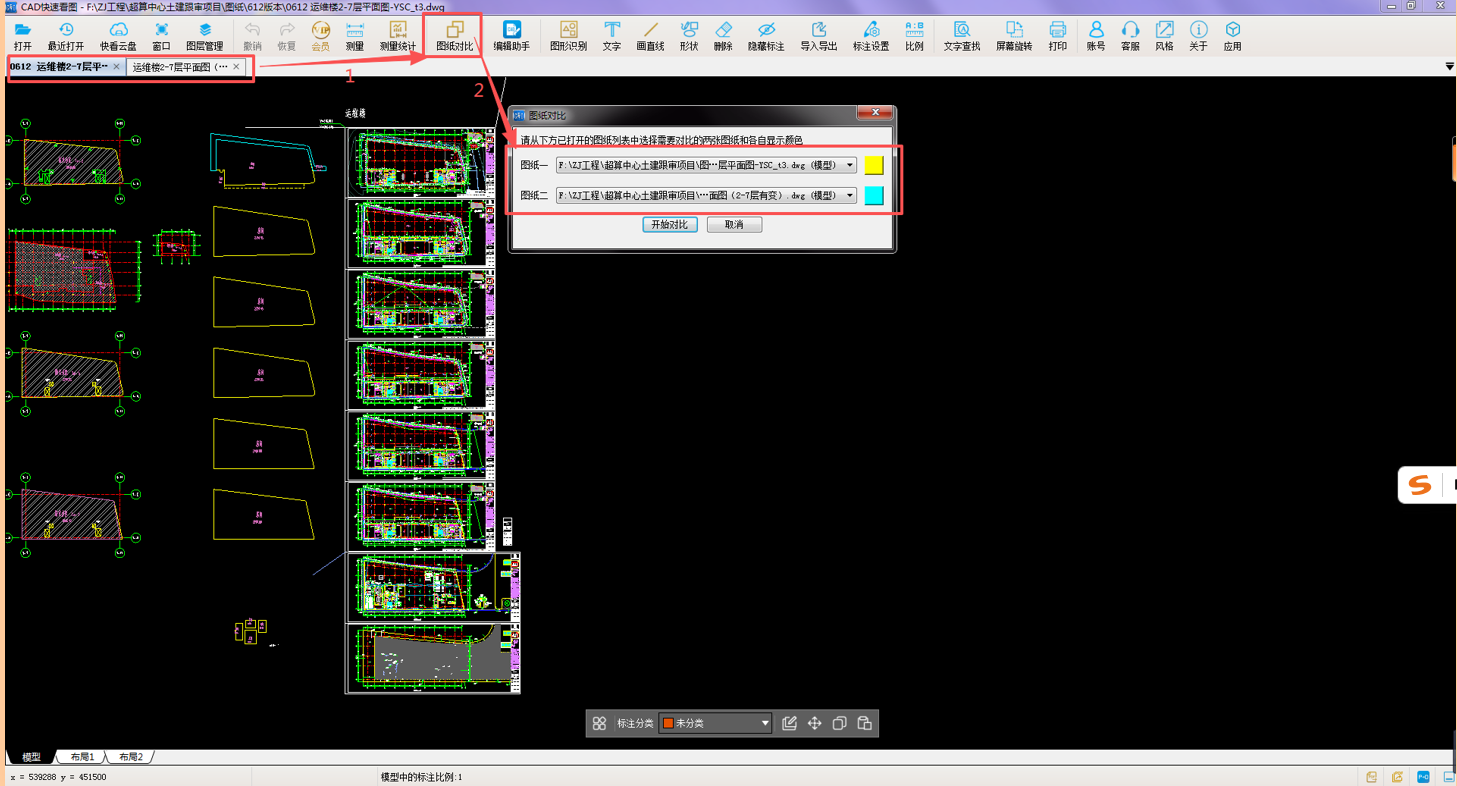1457x786 pixels.
Task: Click the yellow color swatch for 图纸一
Action: pos(874,166)
